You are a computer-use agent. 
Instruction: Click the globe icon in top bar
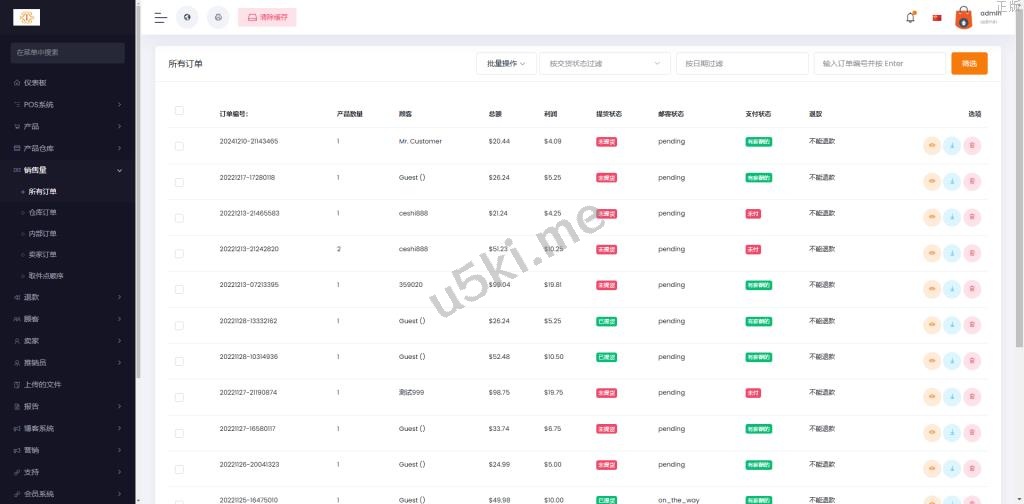pos(187,17)
